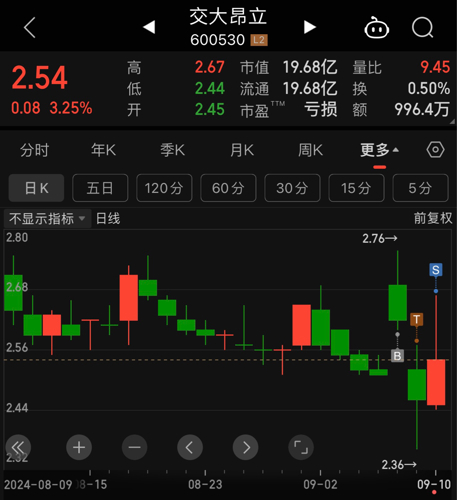Select the 分时 tab
Screen dimensions: 457x500
34,150
